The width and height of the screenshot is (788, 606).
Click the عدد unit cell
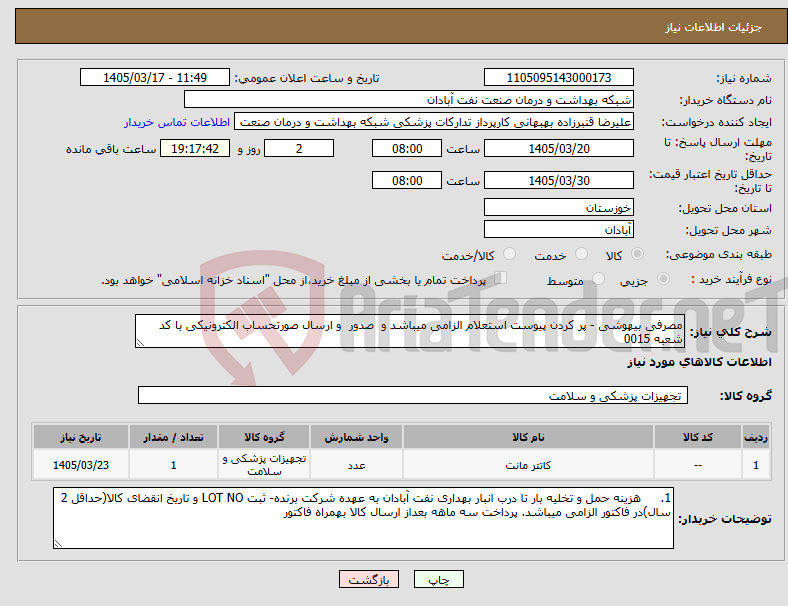356,465
